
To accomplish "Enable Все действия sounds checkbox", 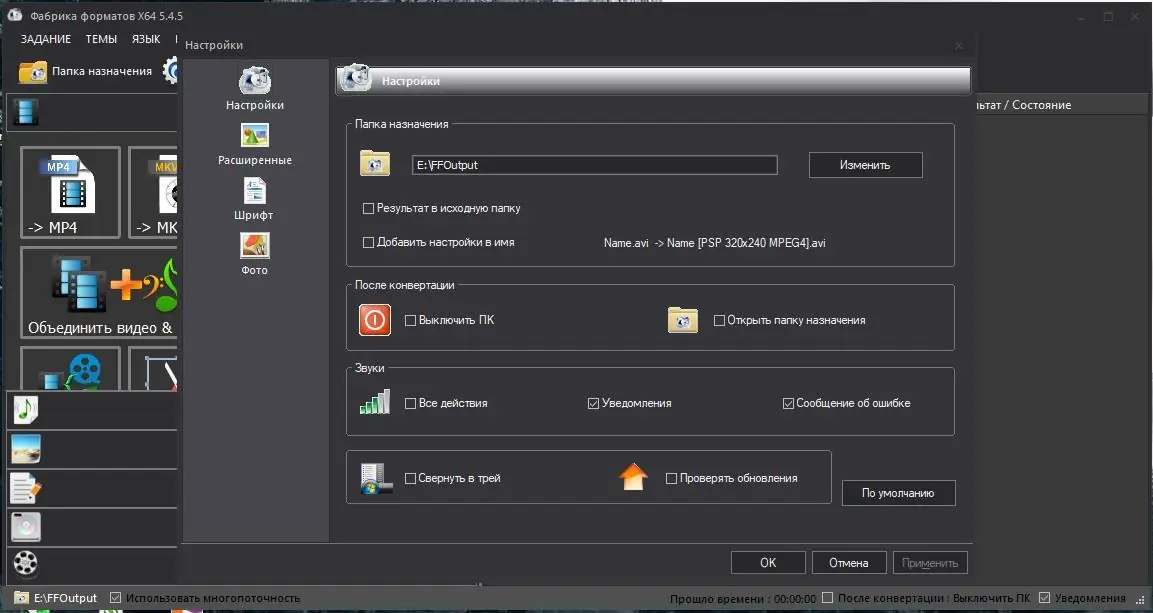I will click(x=410, y=404).
